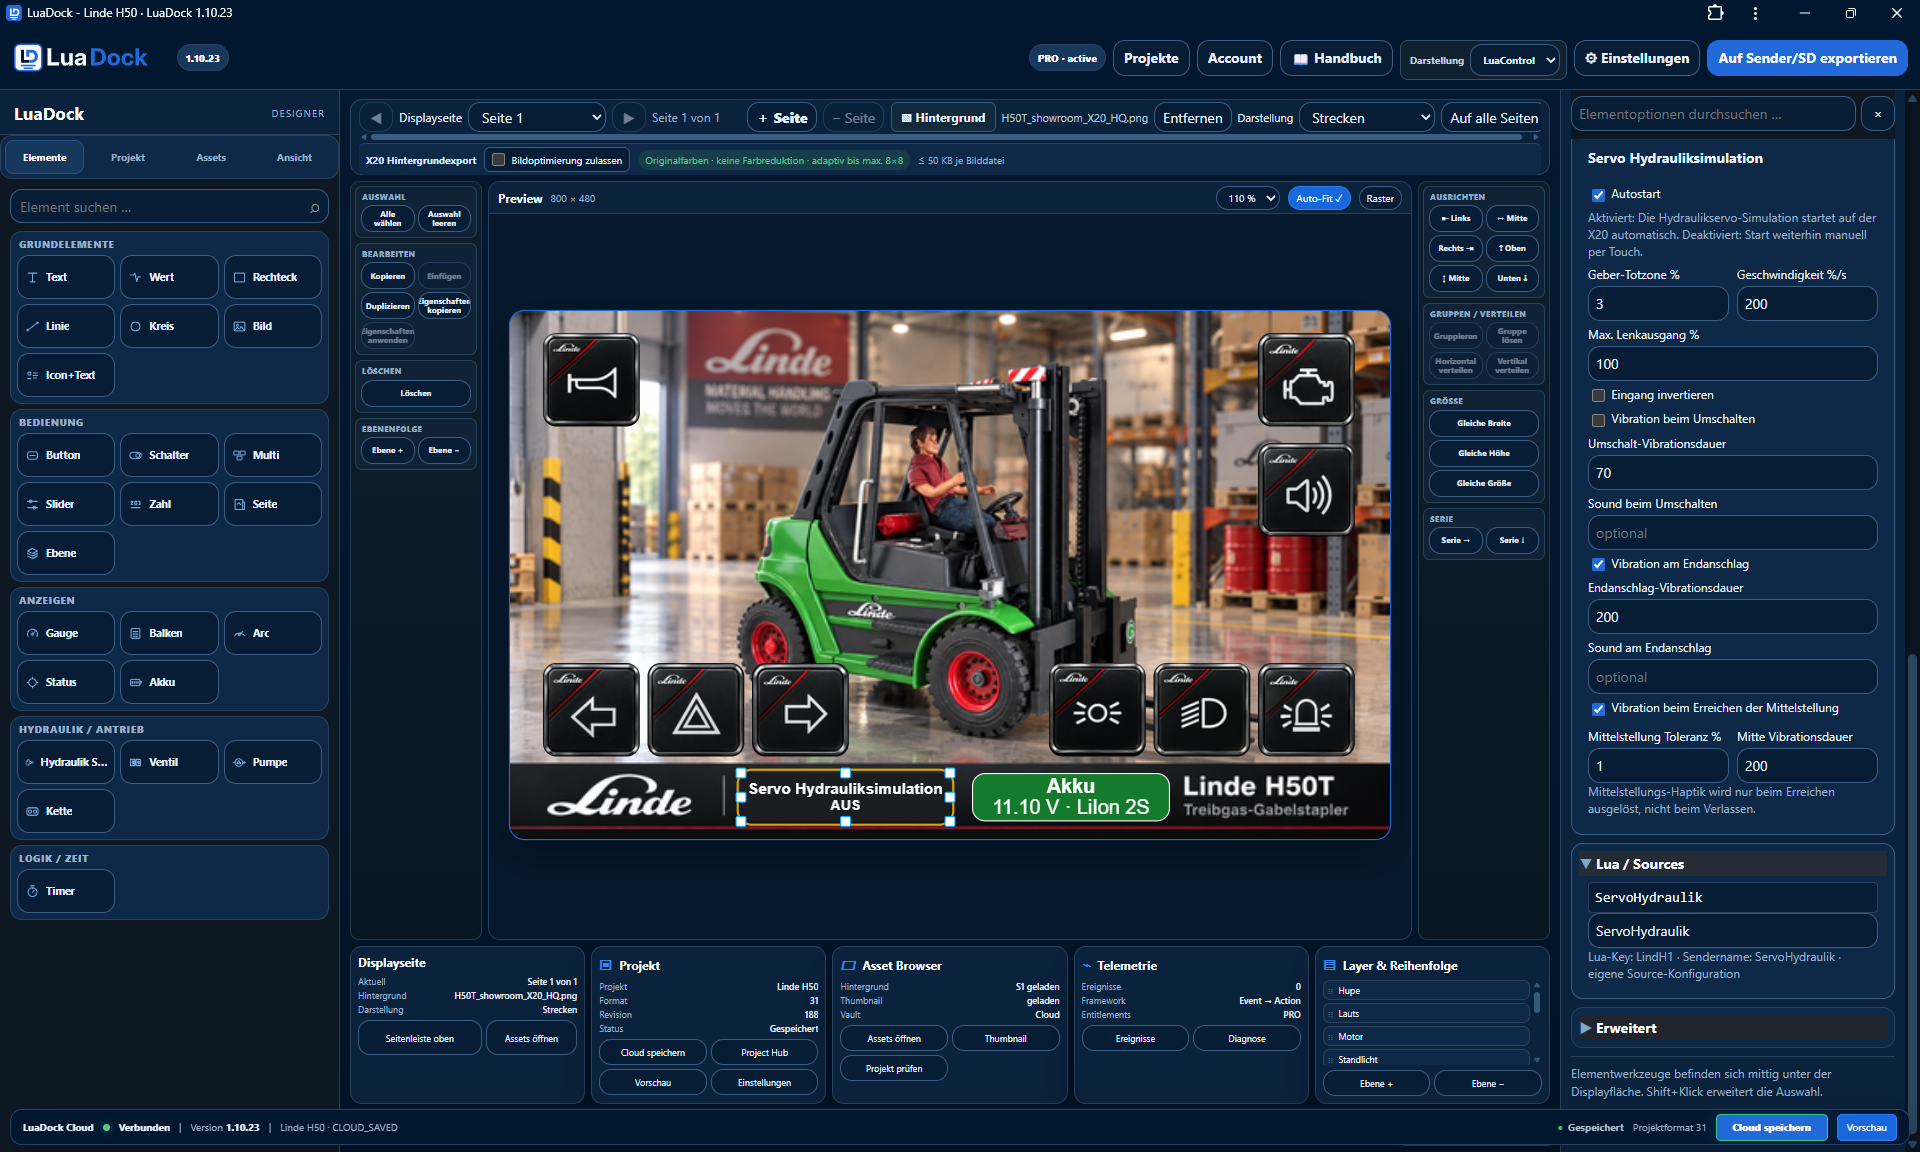Add an Akku element

pyautogui.click(x=169, y=682)
